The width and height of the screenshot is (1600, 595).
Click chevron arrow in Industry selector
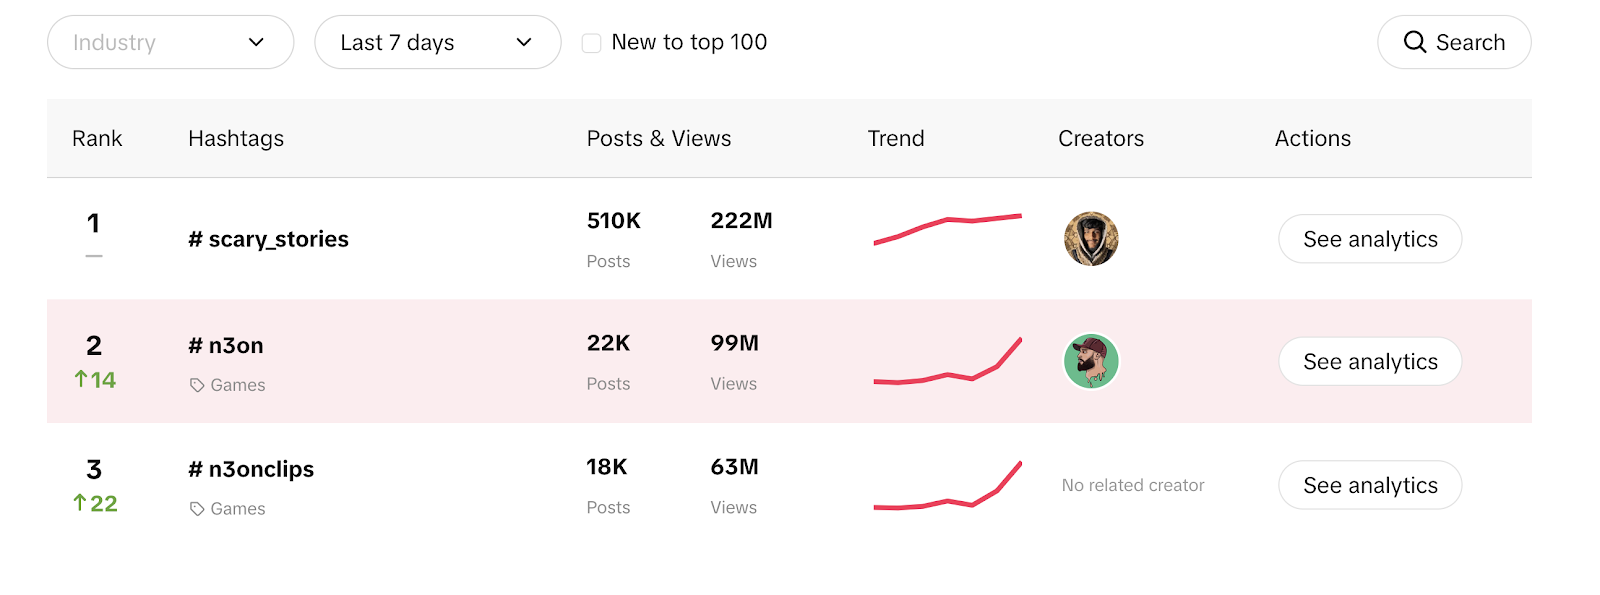pyautogui.click(x=256, y=42)
